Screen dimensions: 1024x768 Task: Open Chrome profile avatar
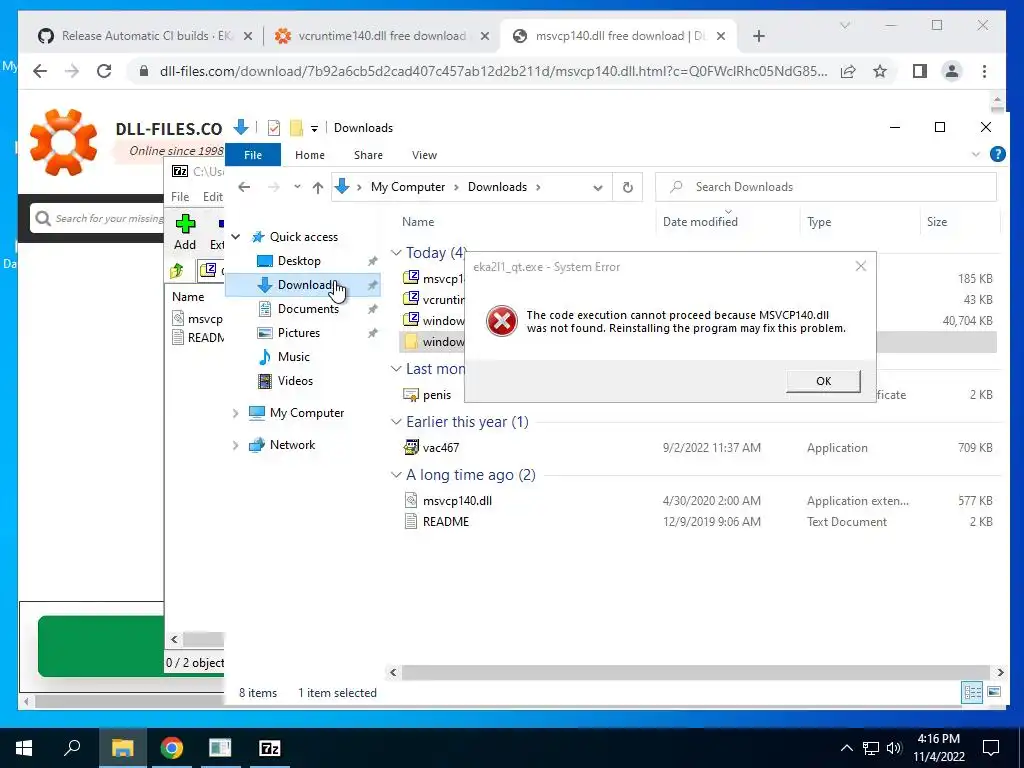[x=952, y=71]
